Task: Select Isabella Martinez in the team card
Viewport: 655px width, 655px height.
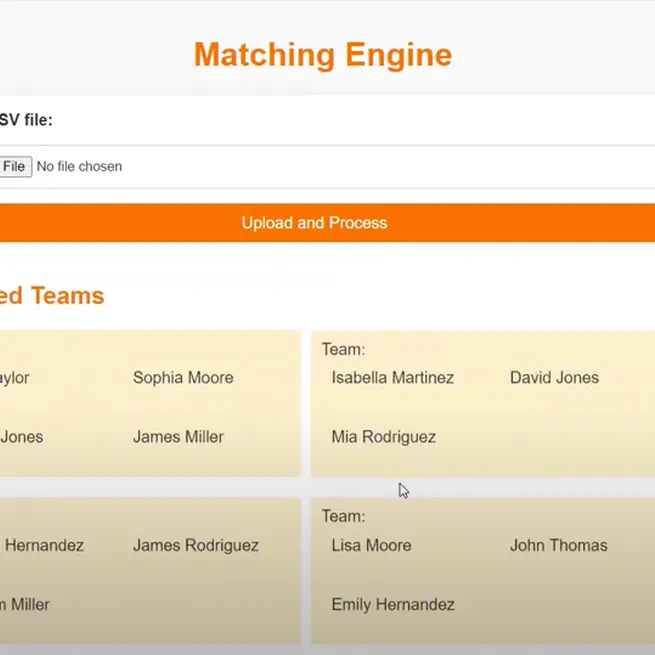Action: click(x=392, y=378)
